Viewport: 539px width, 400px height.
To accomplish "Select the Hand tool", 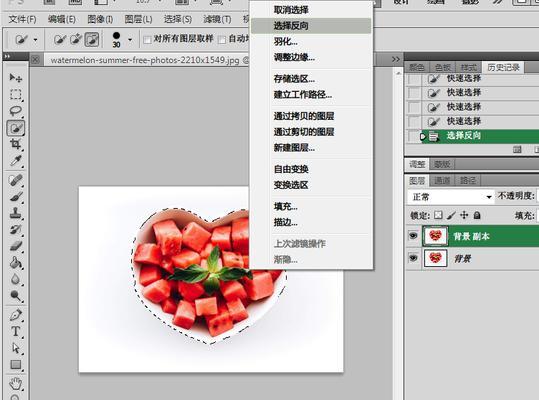I will (x=15, y=384).
